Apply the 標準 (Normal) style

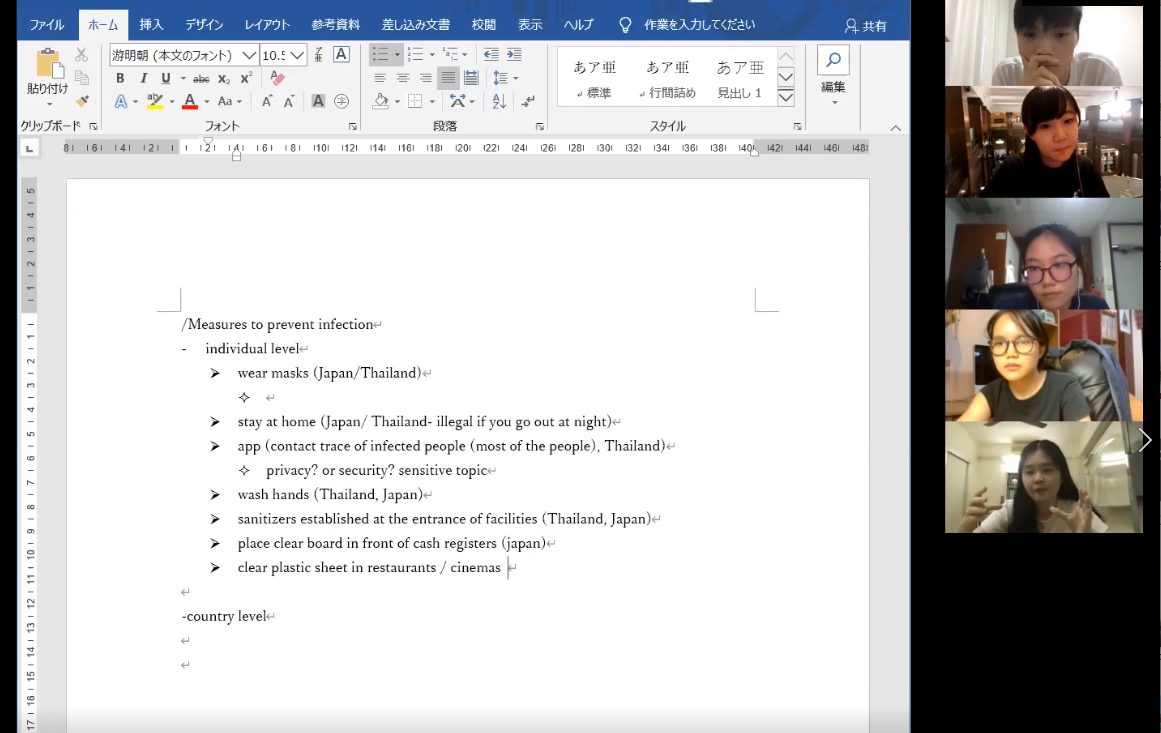pyautogui.click(x=594, y=78)
